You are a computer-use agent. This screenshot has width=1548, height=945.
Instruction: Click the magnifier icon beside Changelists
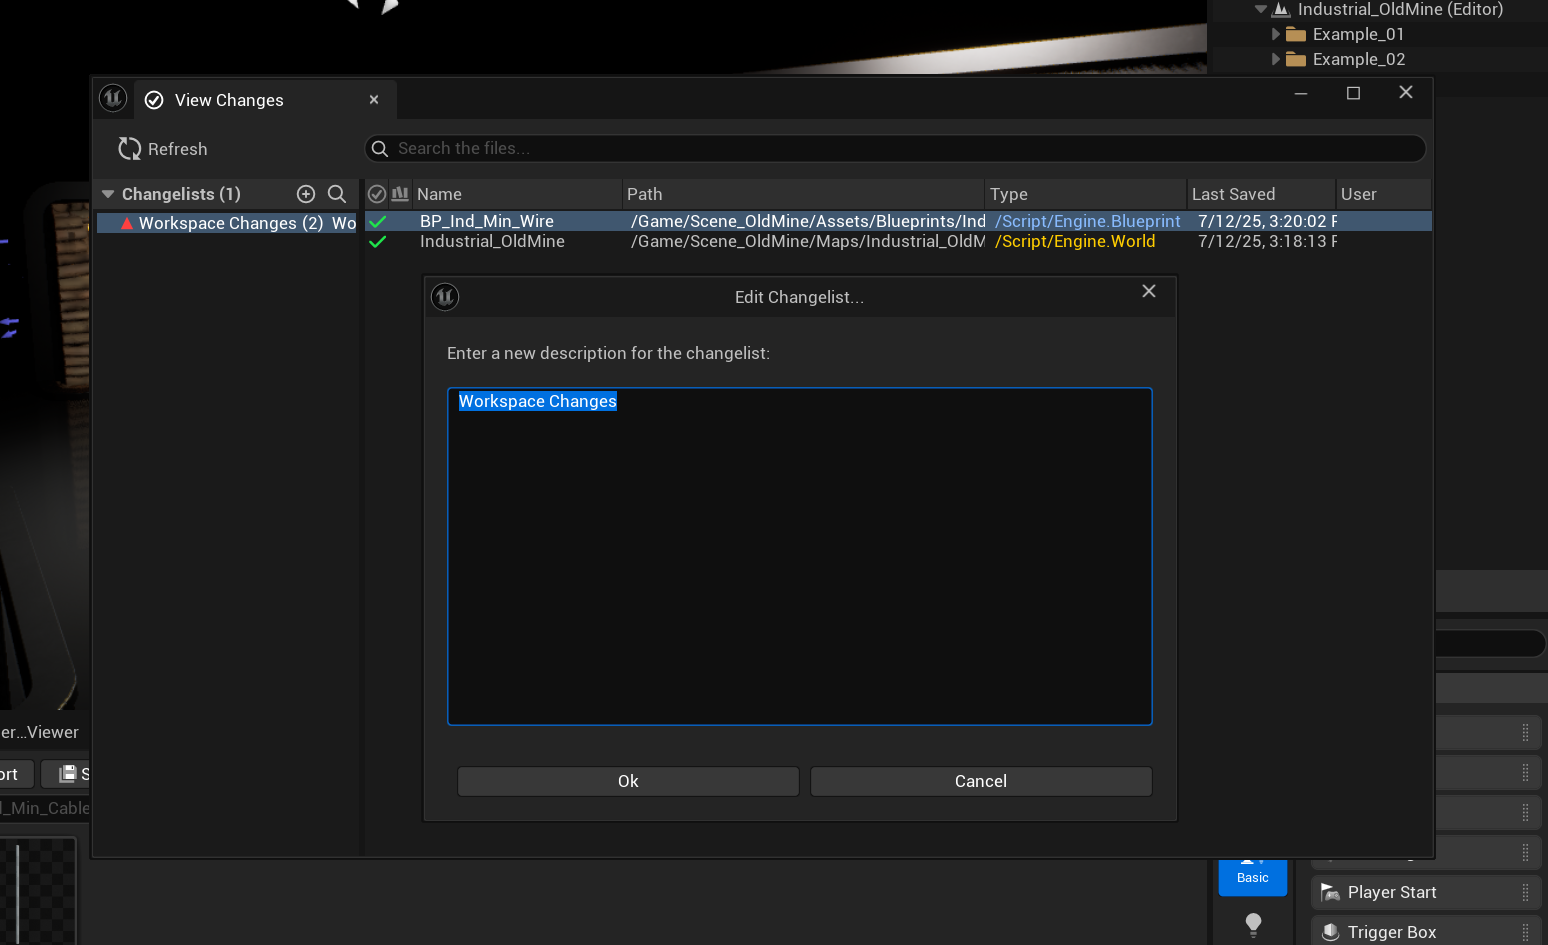pos(337,194)
